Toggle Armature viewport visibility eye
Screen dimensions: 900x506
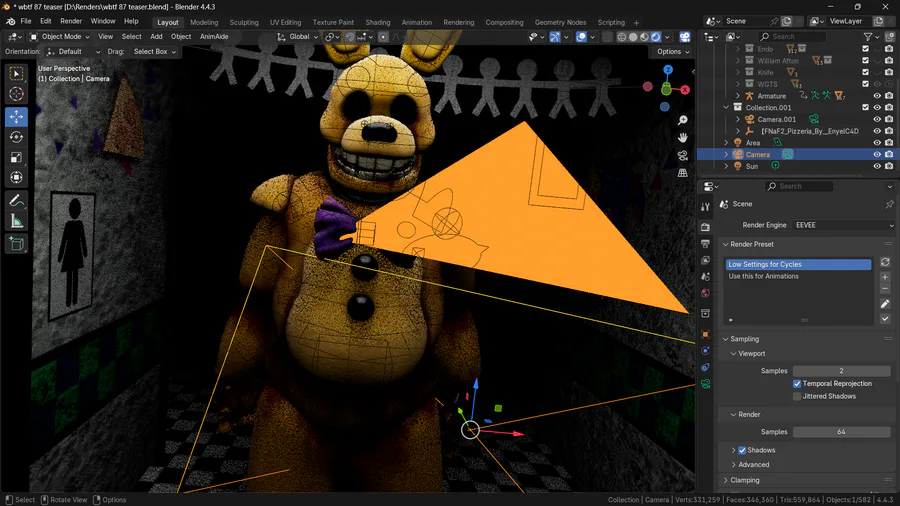point(877,96)
